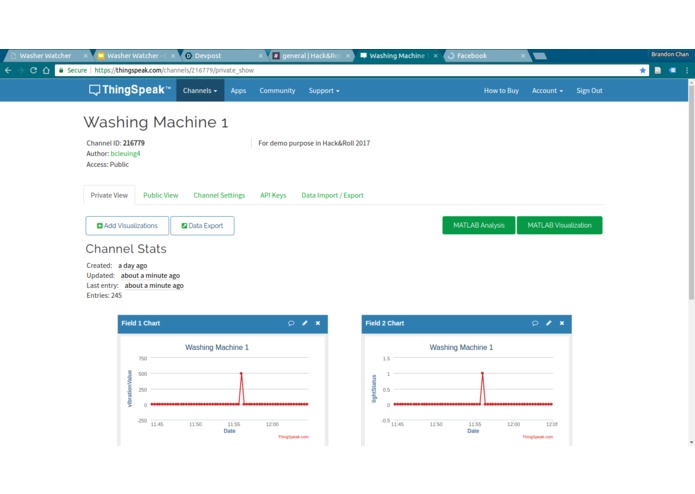The height and width of the screenshot is (494, 695).
Task: Select the Private View tab
Action: pyautogui.click(x=109, y=195)
